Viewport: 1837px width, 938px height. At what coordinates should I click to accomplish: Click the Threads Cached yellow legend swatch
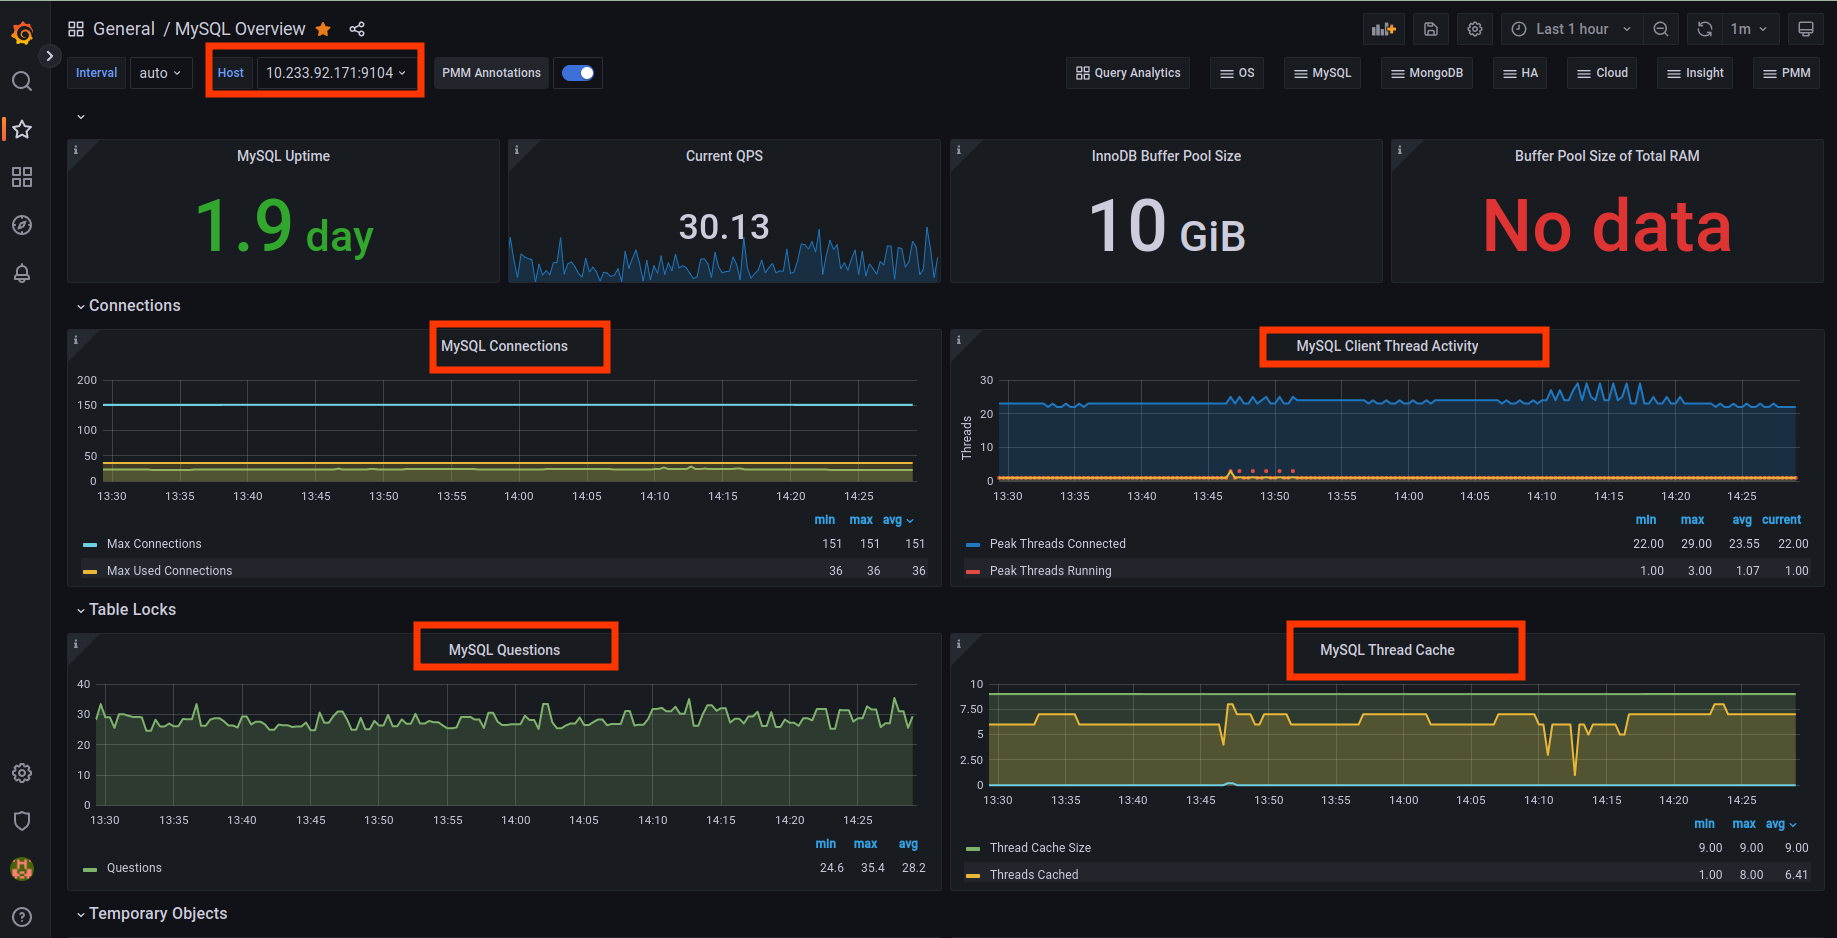coord(973,875)
